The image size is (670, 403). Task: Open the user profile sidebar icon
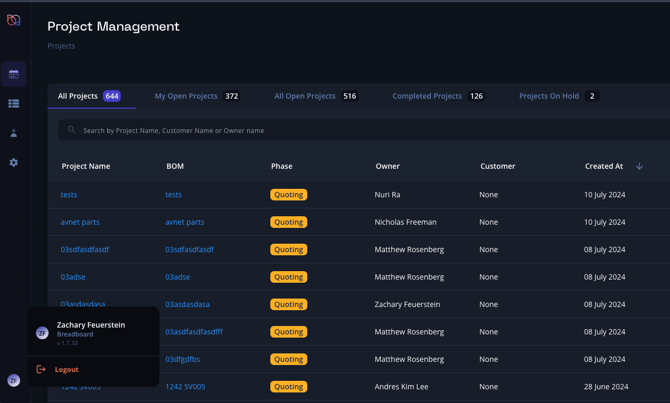[x=14, y=133]
